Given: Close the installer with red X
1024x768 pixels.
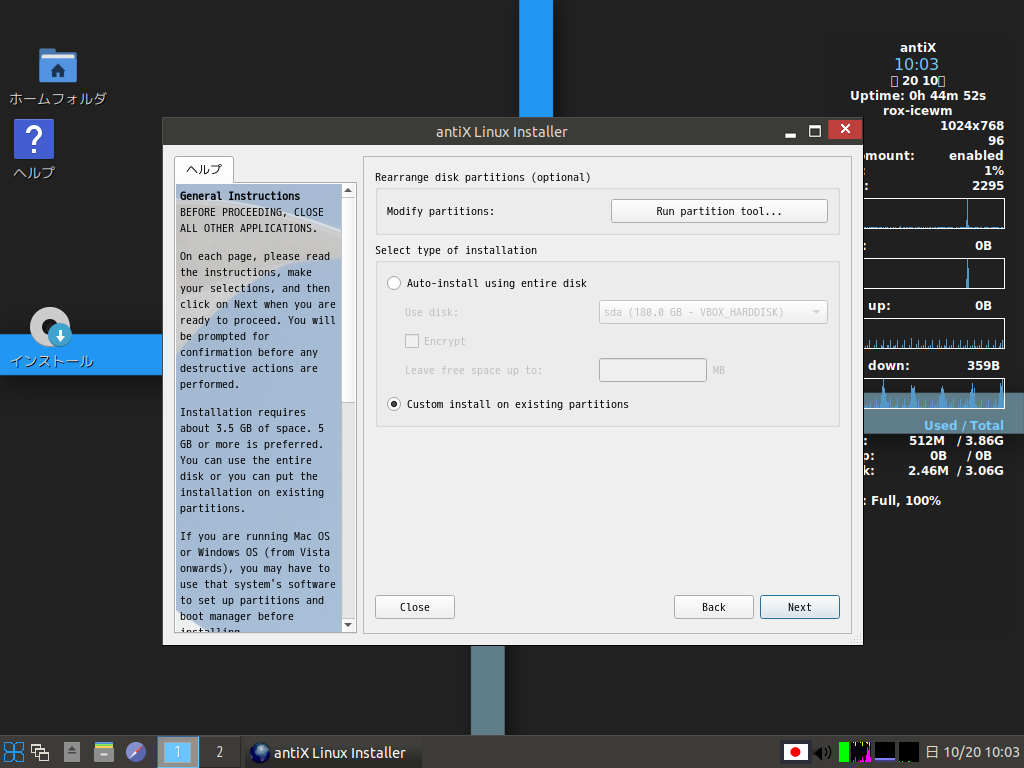Looking at the screenshot, I should [845, 129].
